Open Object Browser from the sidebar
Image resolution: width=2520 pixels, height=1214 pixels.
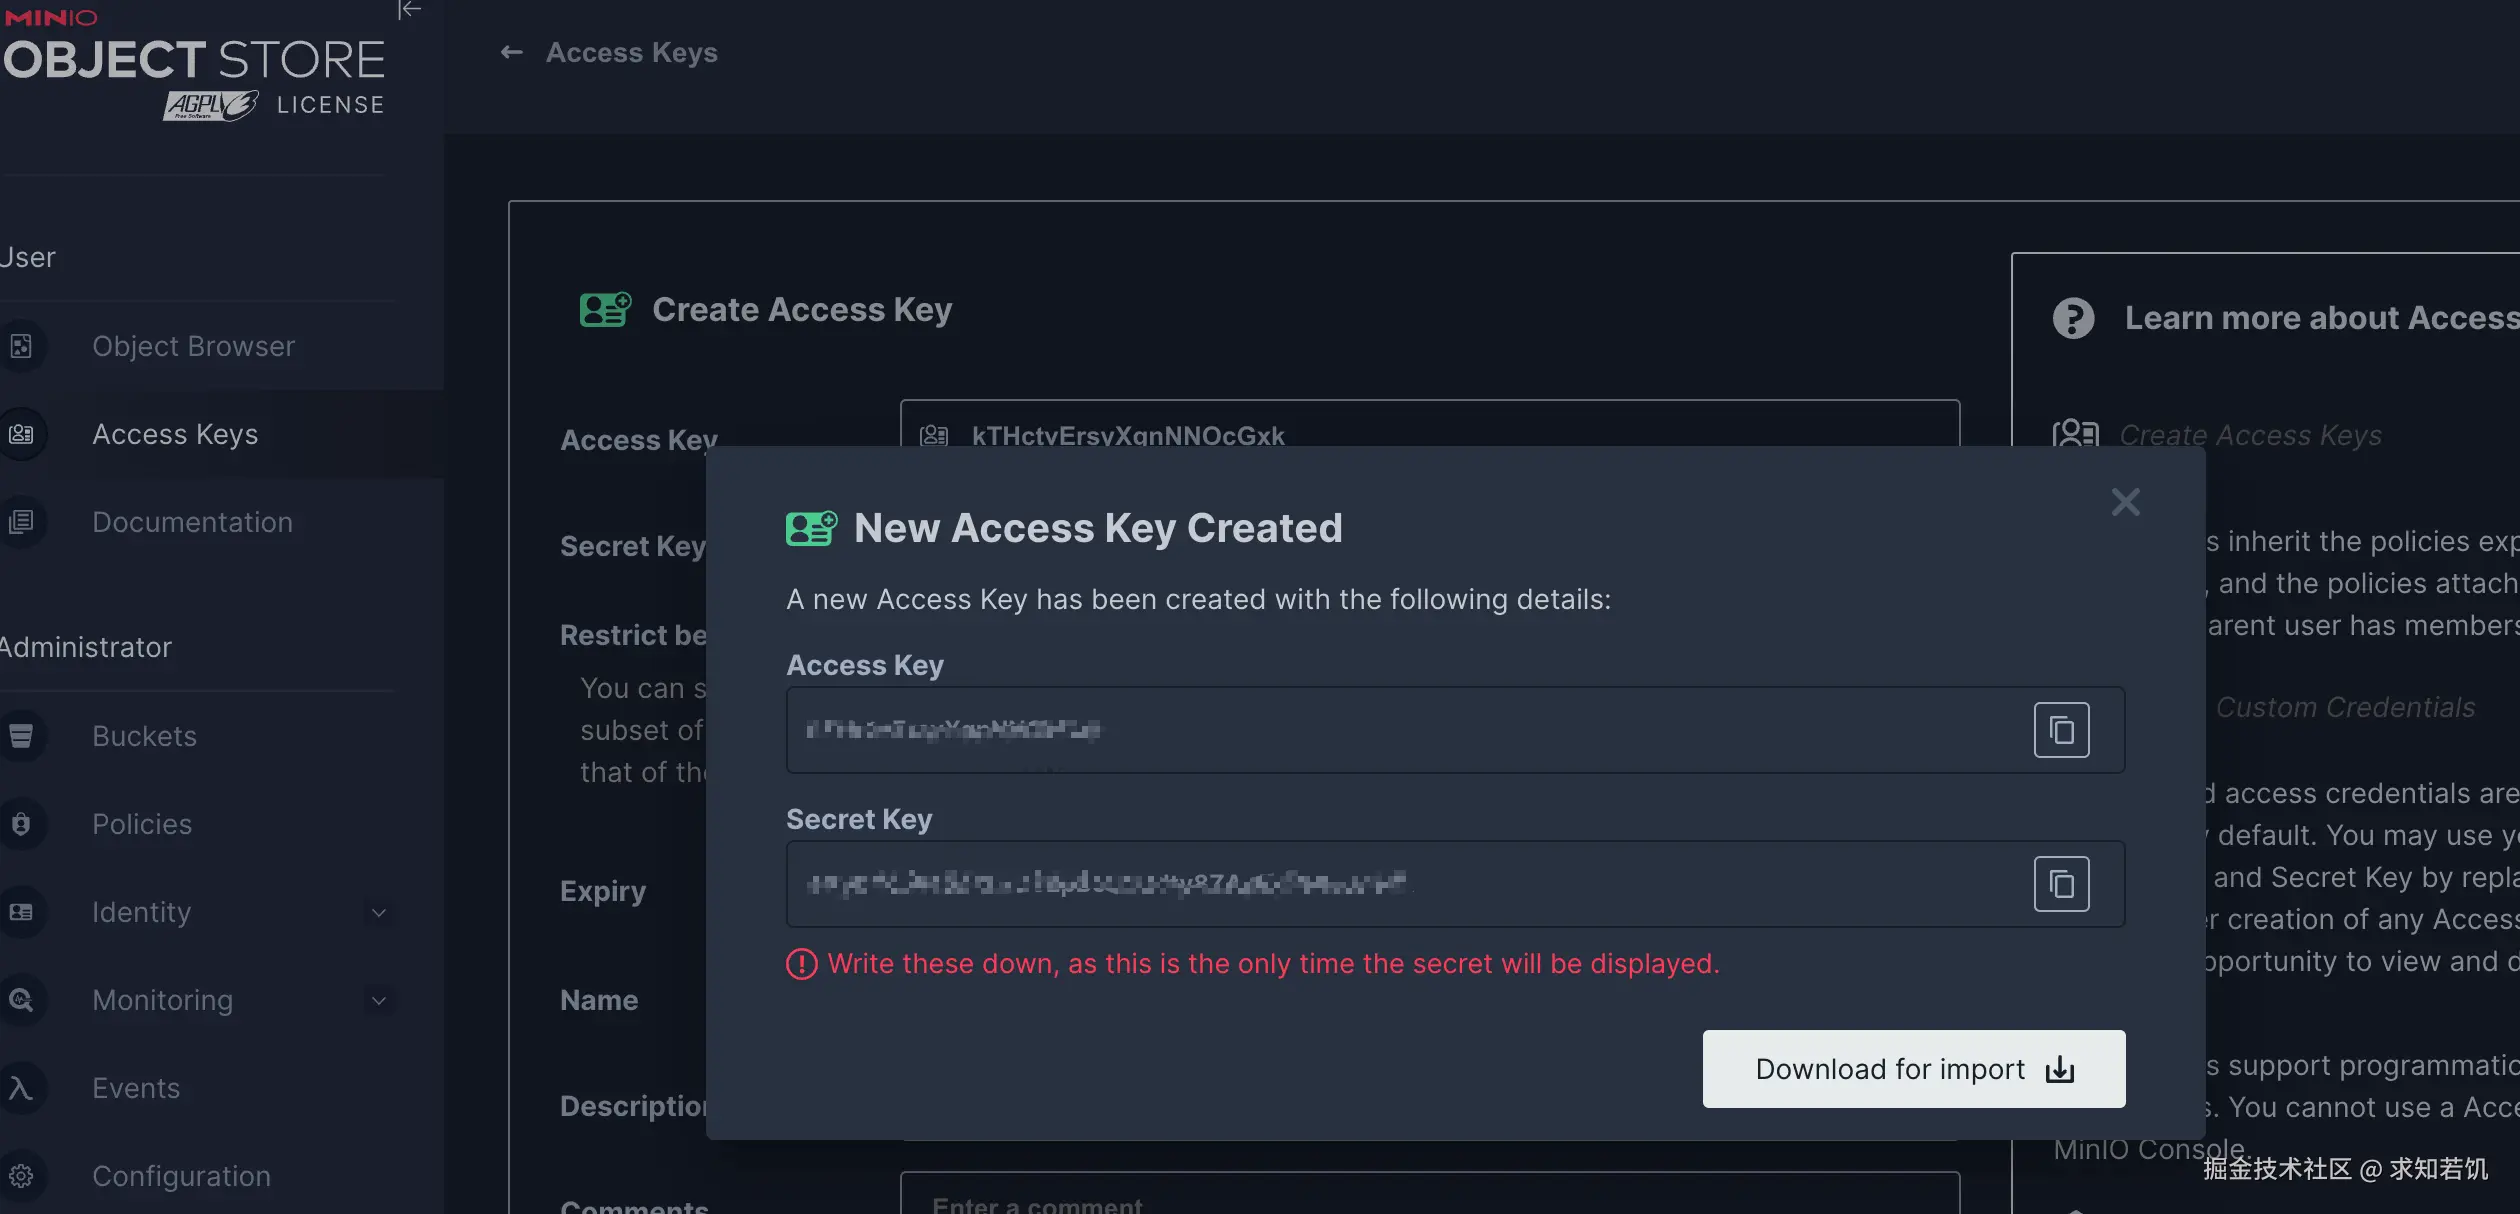193,346
